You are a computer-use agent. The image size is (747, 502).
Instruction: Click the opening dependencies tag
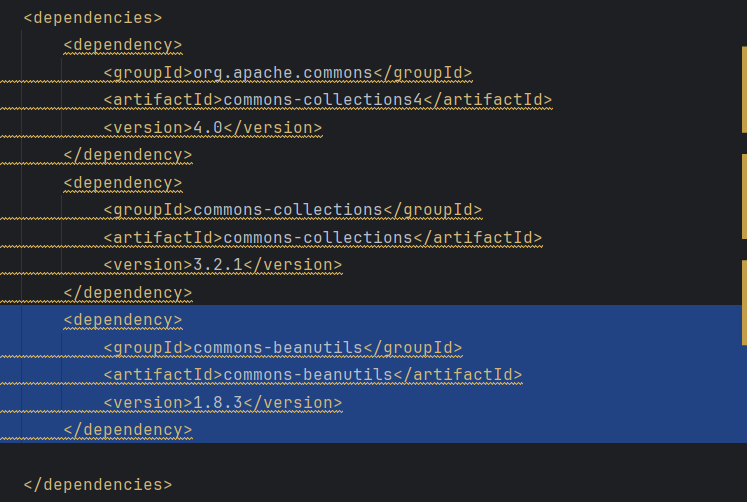click(92, 17)
